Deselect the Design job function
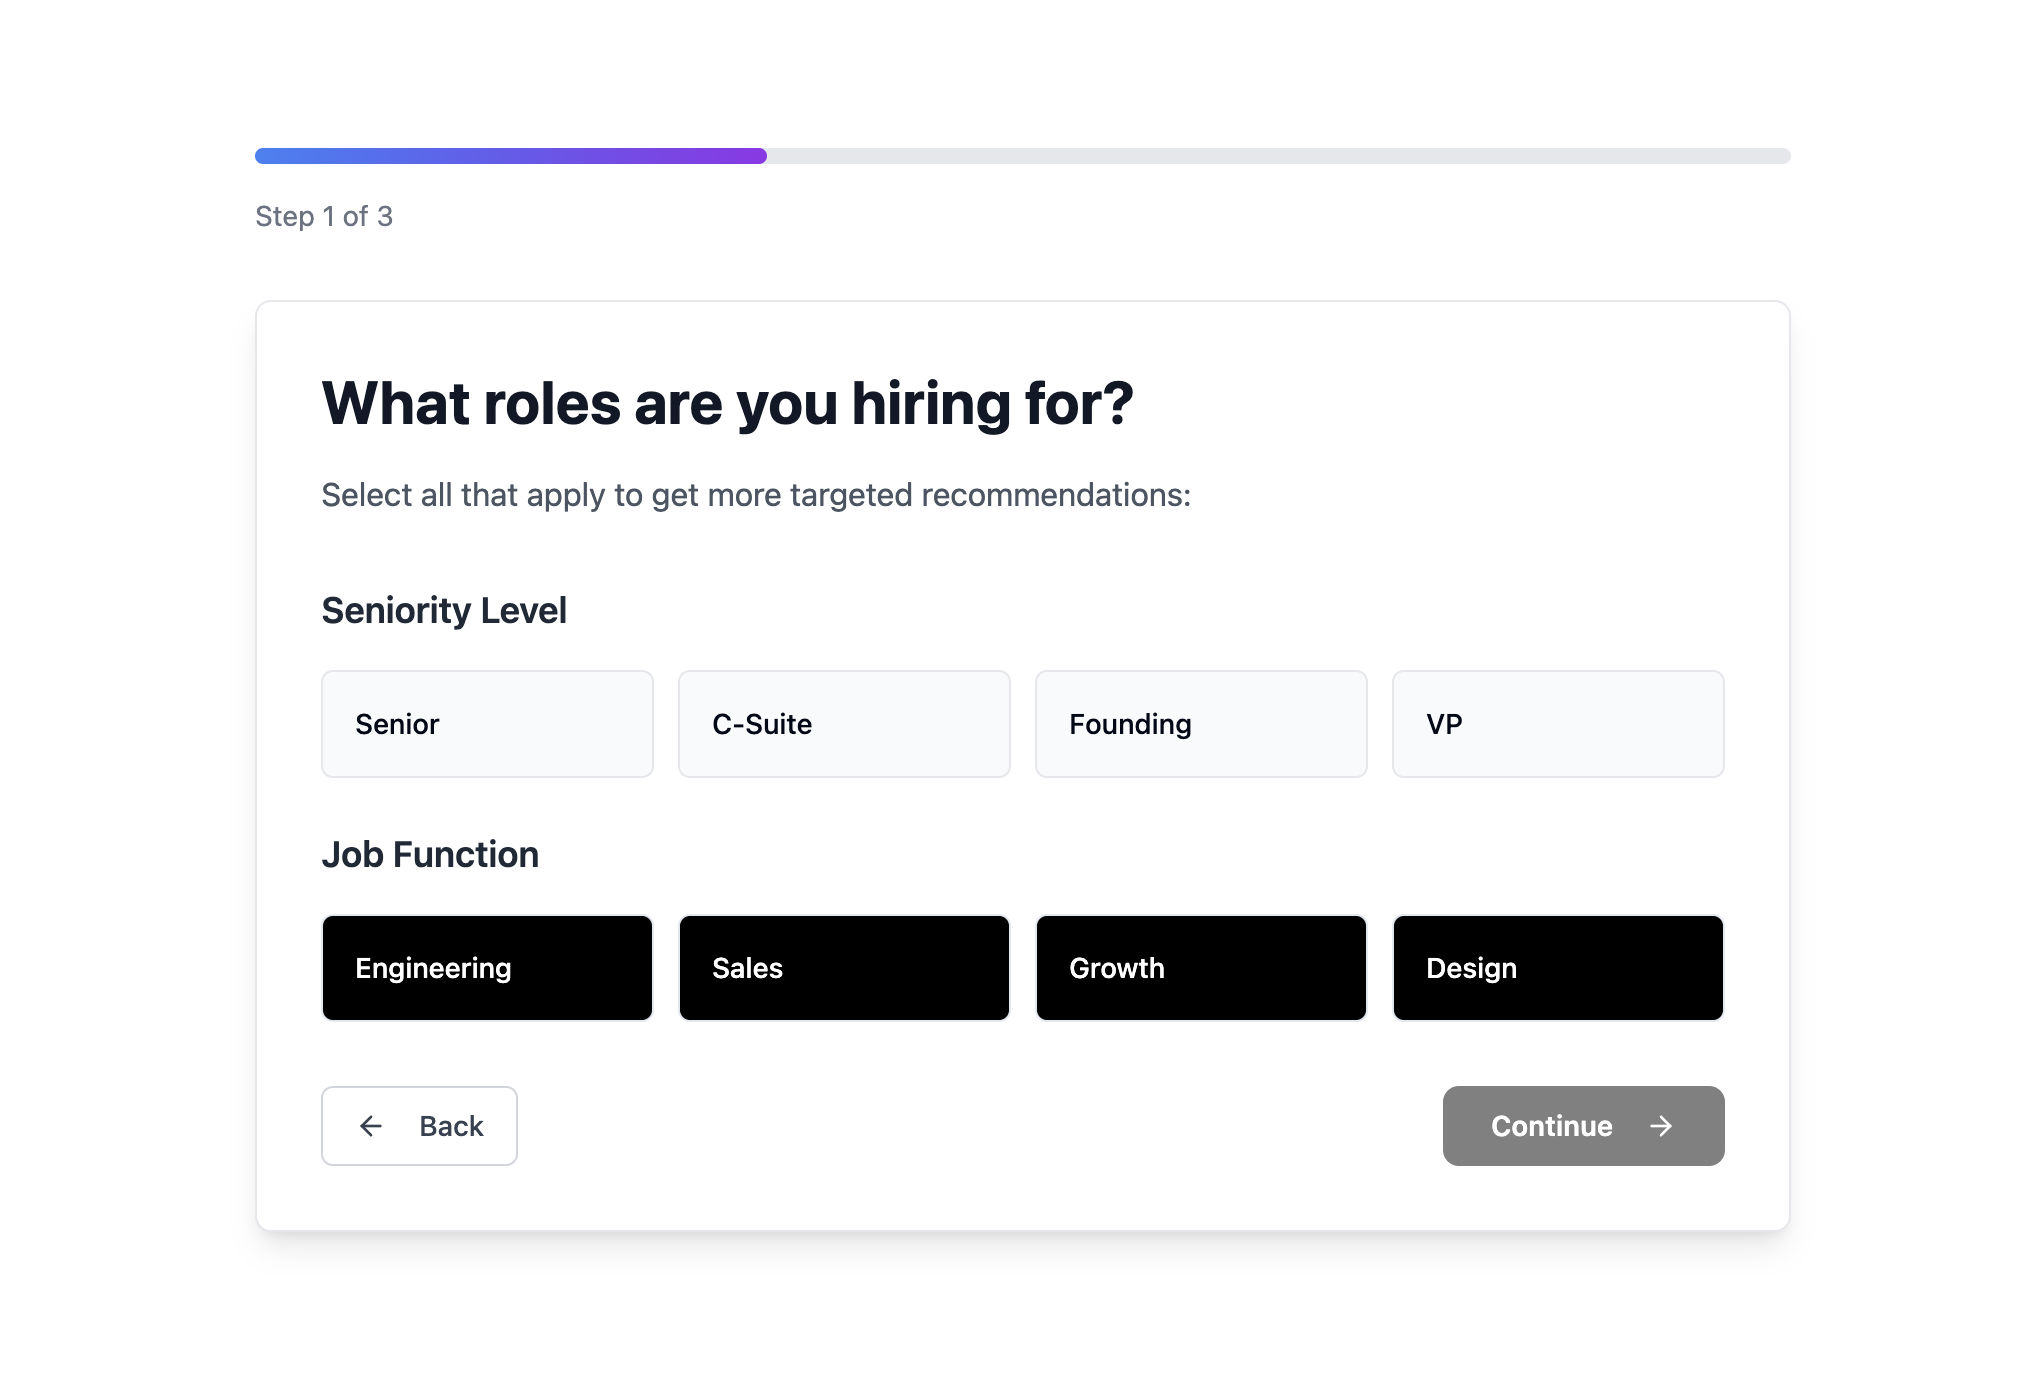The width and height of the screenshot is (2024, 1384). pos(1558,968)
